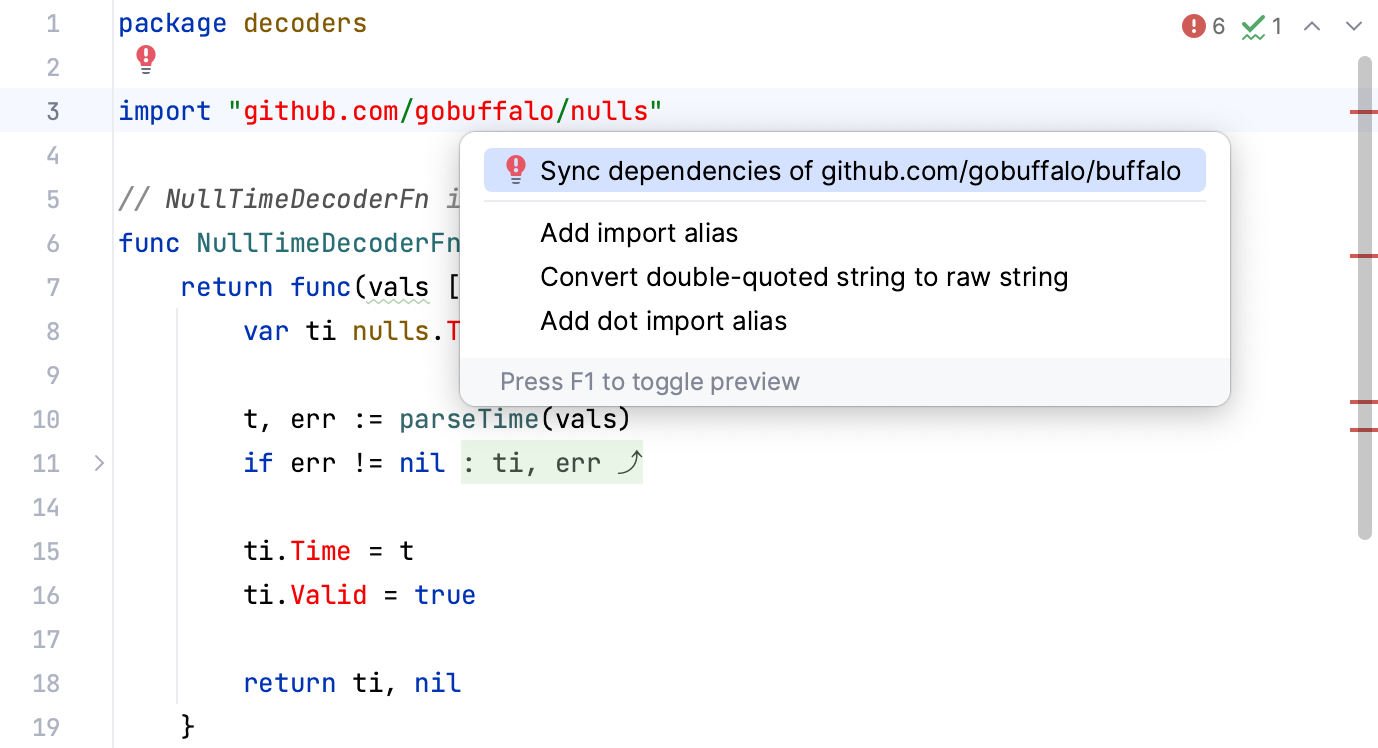Choose Add dot import alias

(x=663, y=321)
